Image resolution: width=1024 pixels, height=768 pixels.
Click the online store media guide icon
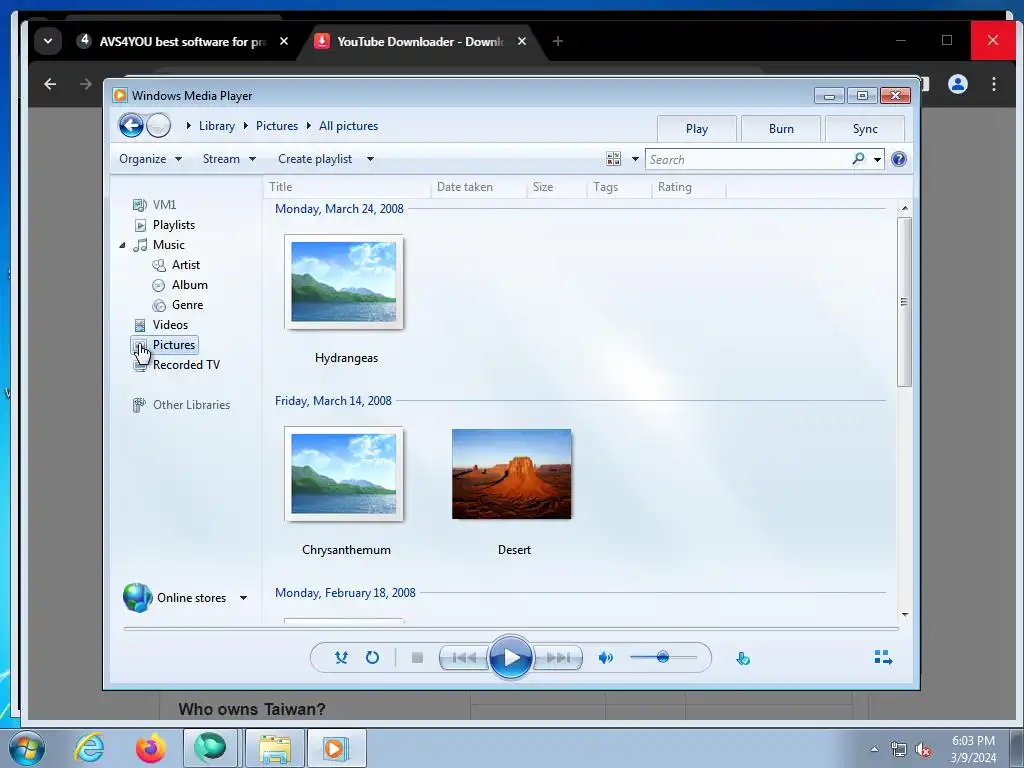click(743, 658)
